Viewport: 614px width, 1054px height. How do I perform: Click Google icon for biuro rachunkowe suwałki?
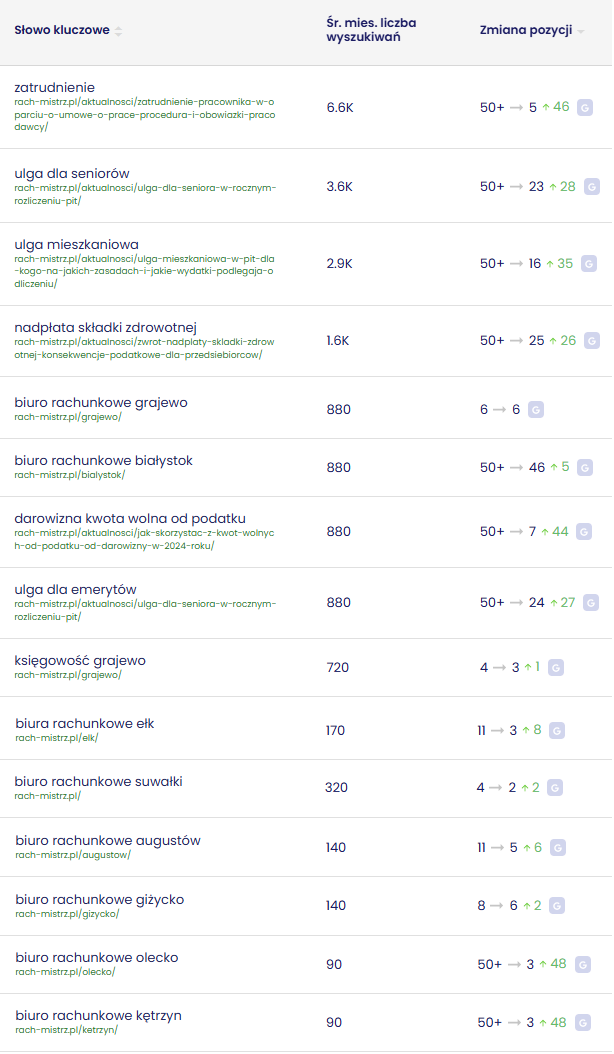(555, 788)
